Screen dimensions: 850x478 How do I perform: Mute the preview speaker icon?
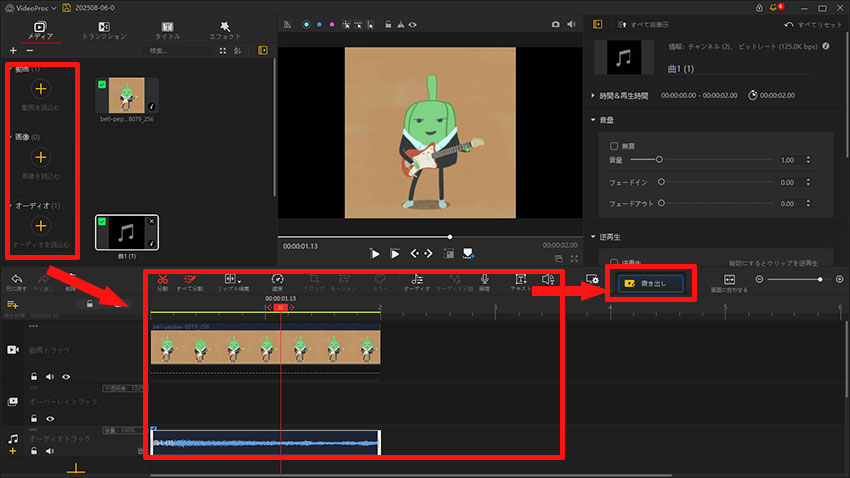(x=571, y=24)
